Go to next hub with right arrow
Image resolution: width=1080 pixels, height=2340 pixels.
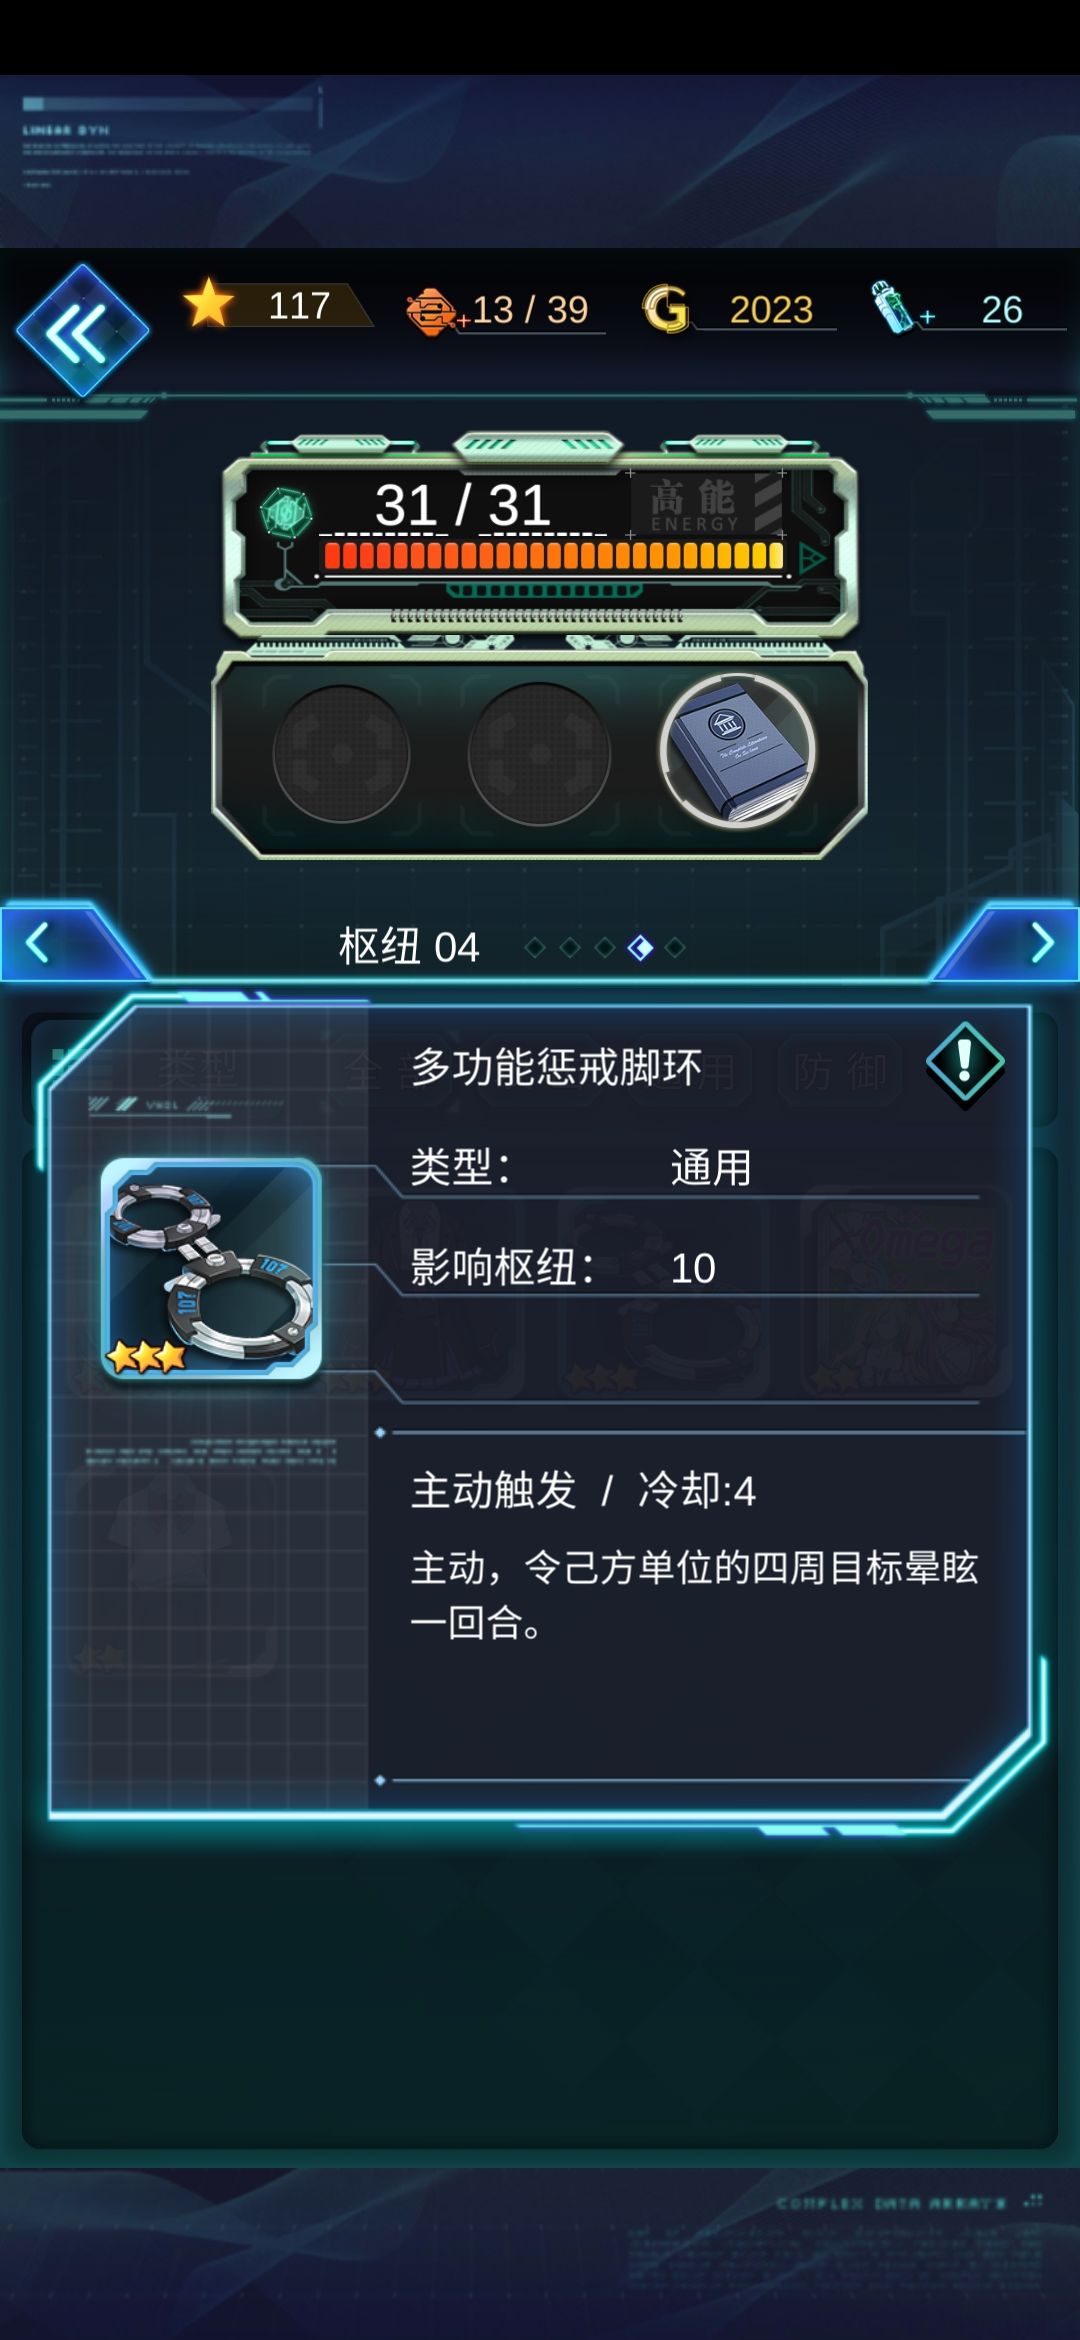point(1040,943)
